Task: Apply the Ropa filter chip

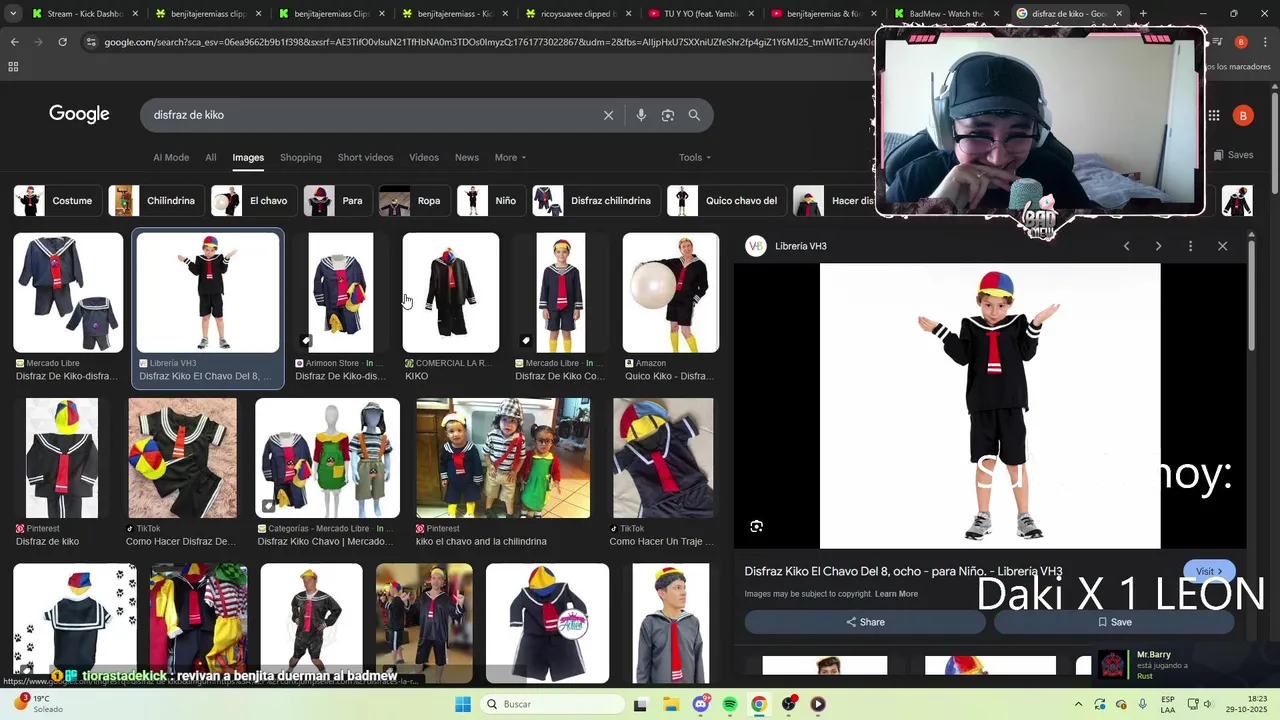Action: [414, 201]
